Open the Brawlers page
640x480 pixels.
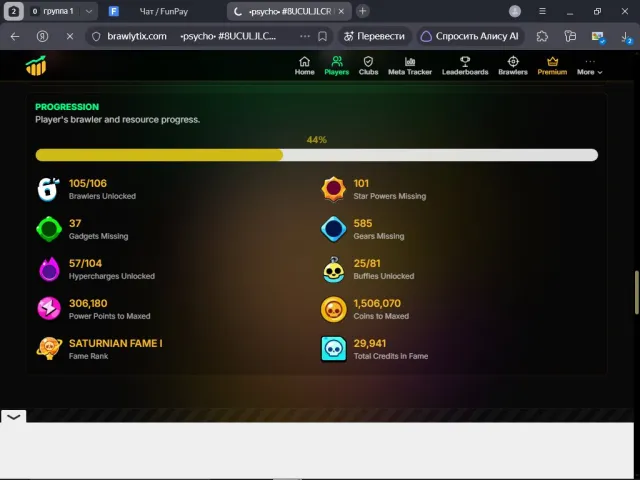513,66
